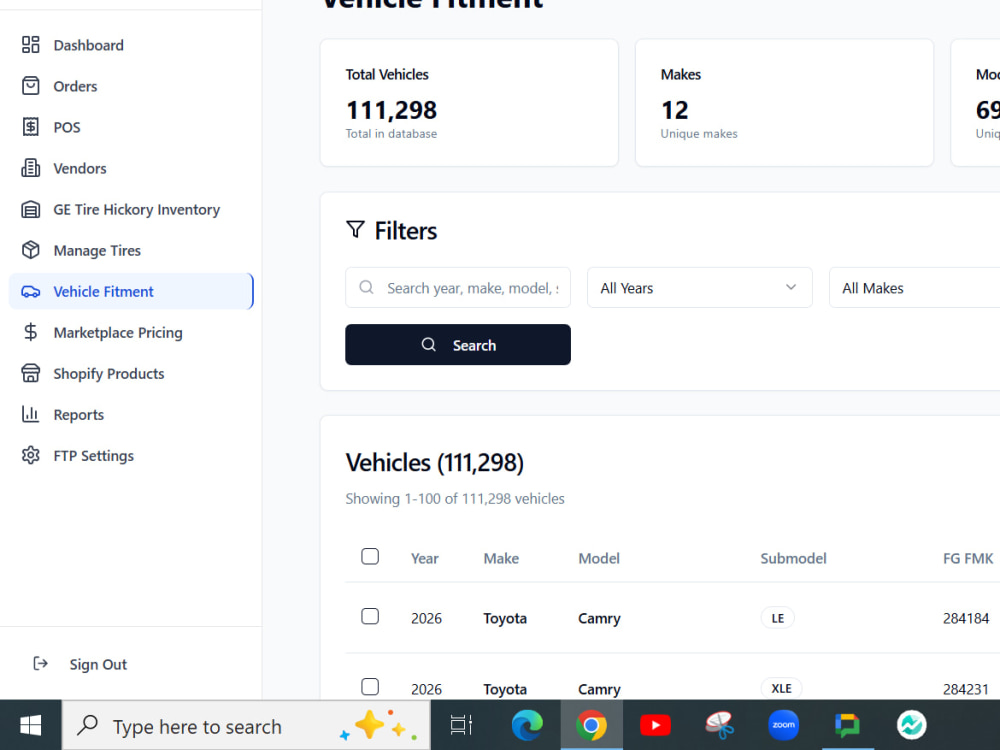Switch to Google Chrome on the taskbar
The image size is (1000, 750).
coord(591,725)
